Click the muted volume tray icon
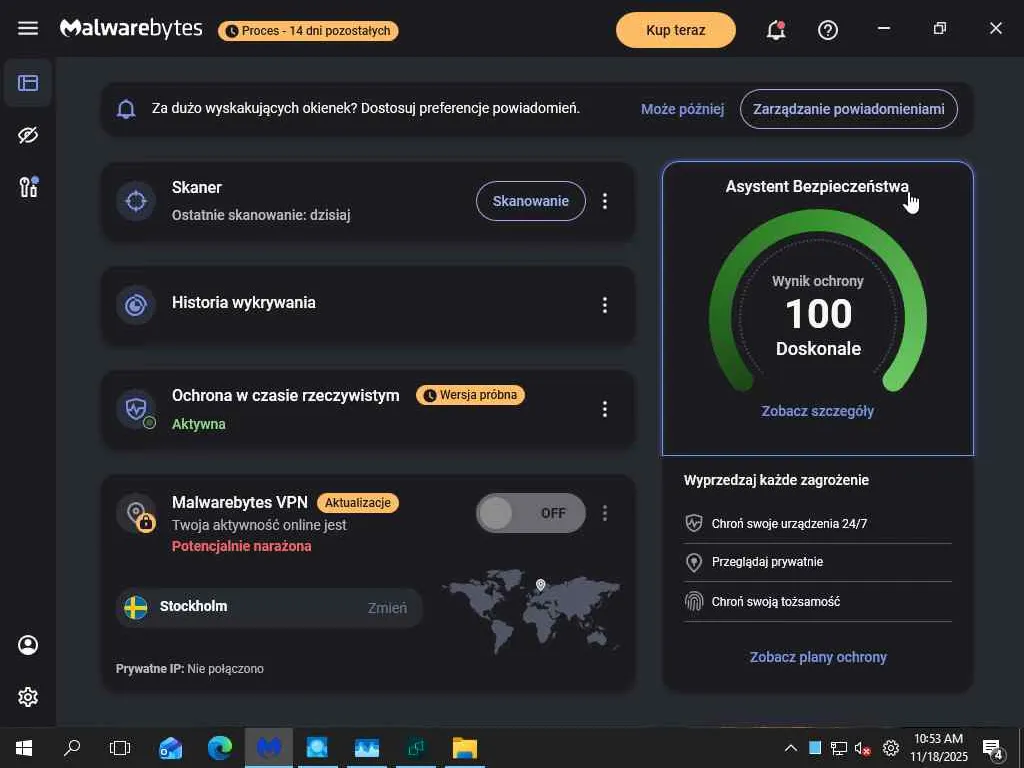Viewport: 1024px width, 768px height. coord(863,748)
